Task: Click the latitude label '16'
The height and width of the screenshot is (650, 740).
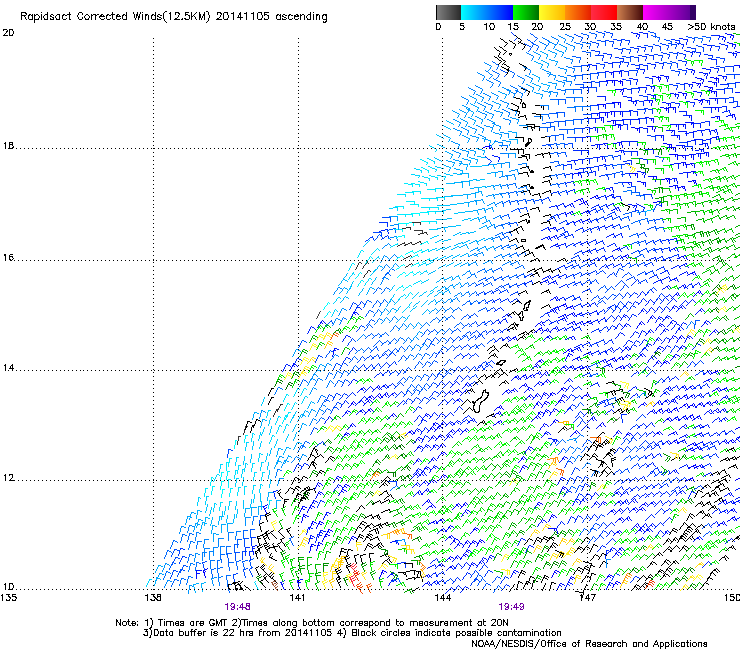Action: click(8, 258)
